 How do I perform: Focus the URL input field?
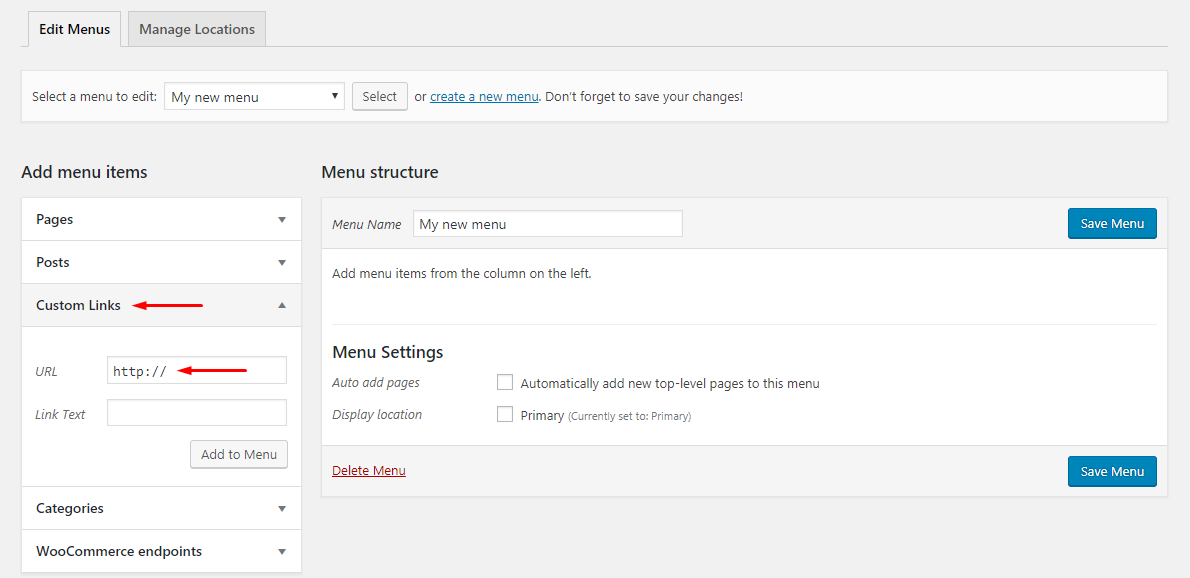coord(197,371)
